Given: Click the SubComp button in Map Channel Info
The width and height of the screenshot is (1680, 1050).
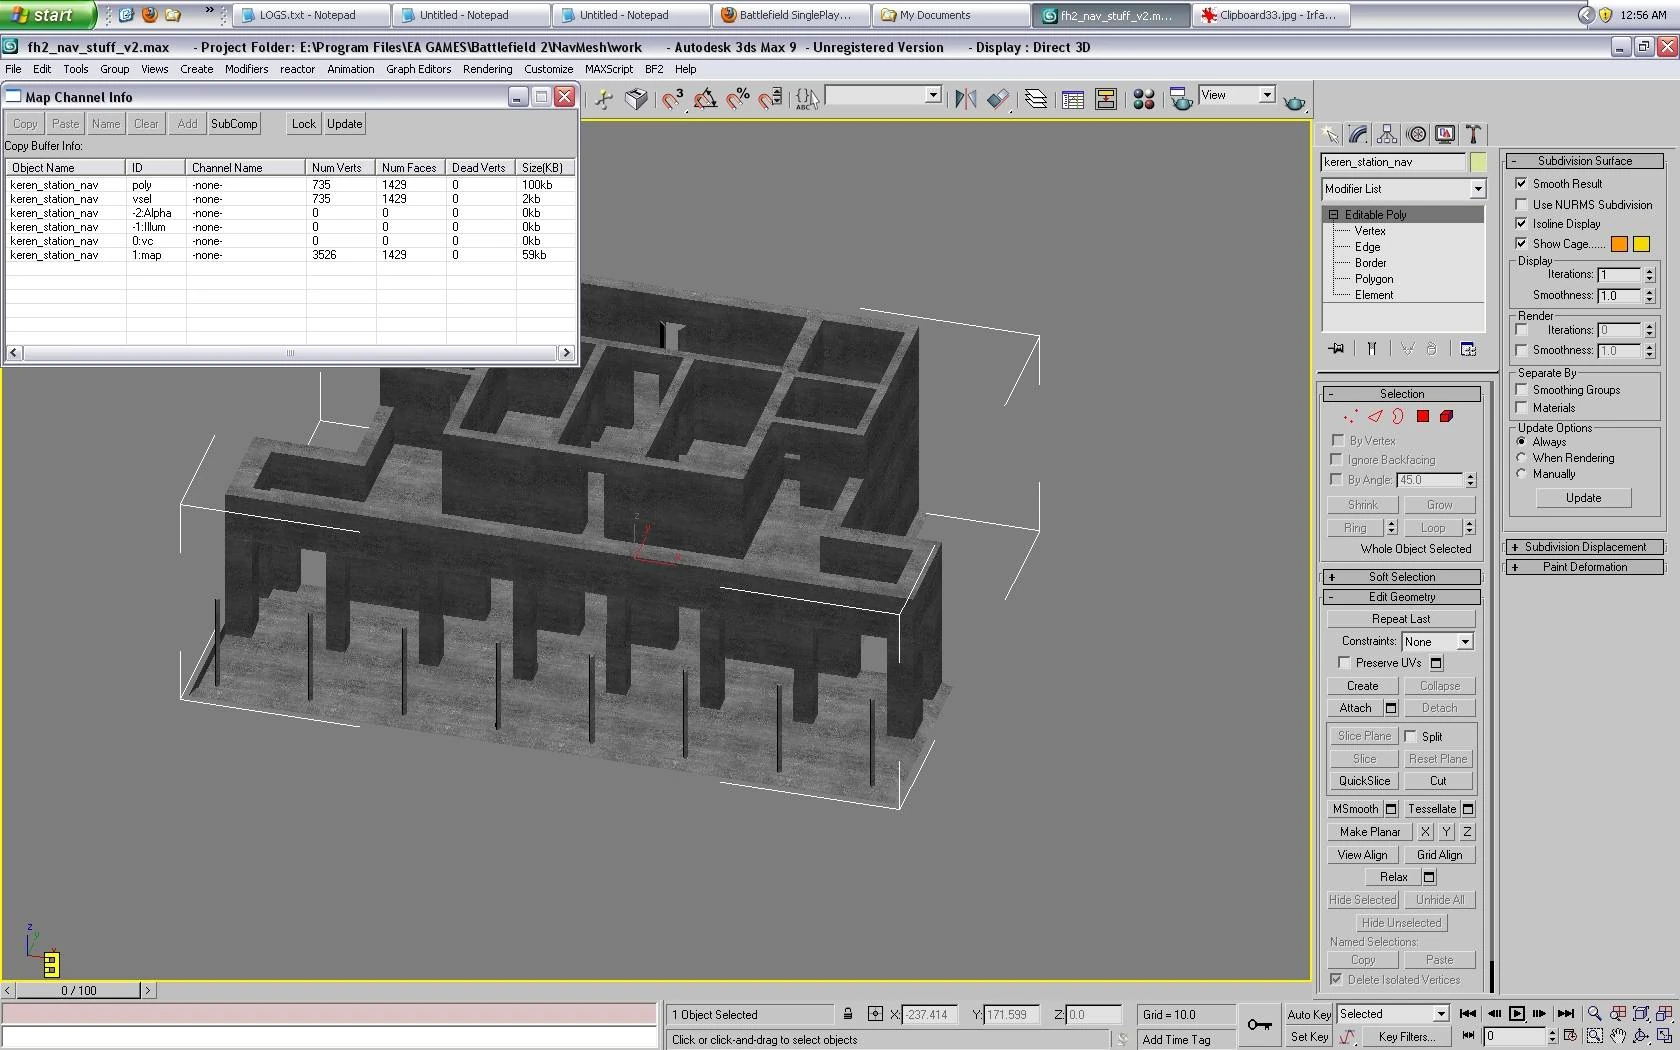Looking at the screenshot, I should tap(234, 124).
